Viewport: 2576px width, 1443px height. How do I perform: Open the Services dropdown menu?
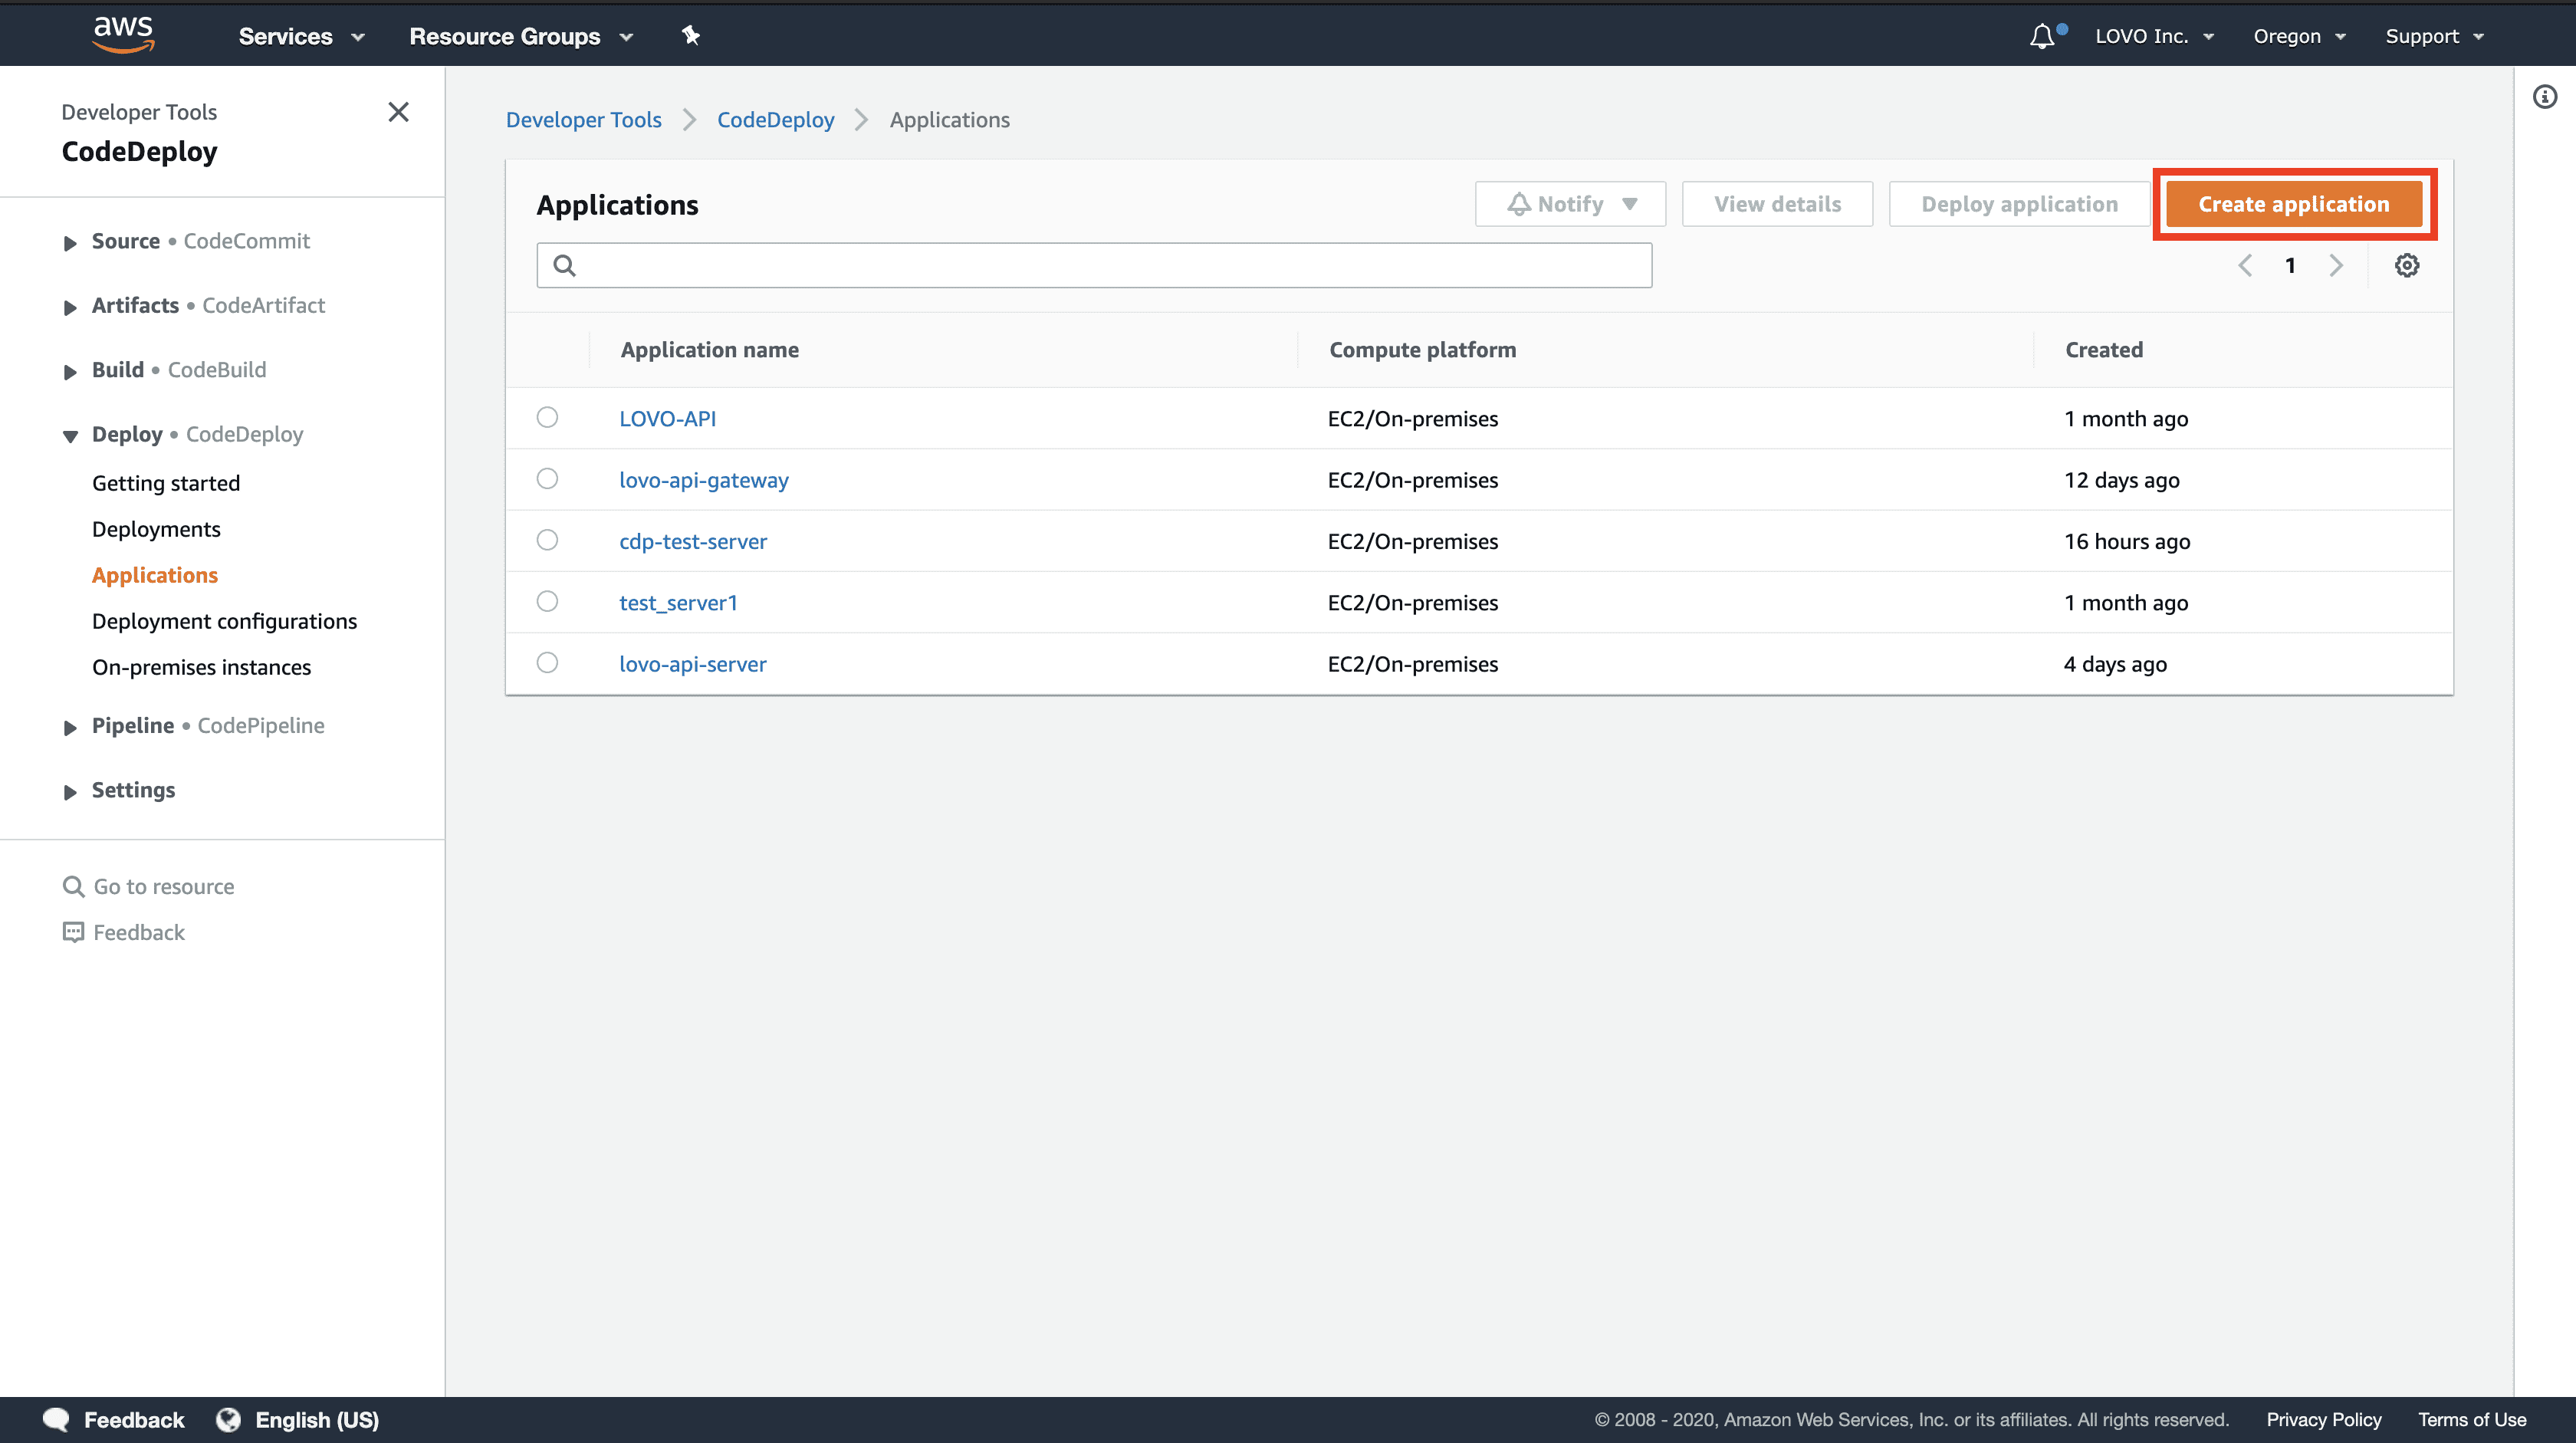pos(301,36)
